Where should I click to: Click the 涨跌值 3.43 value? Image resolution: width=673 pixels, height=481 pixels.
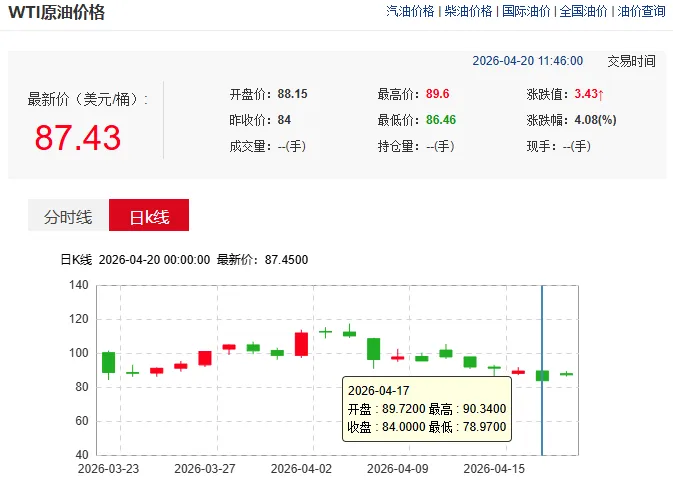pyautogui.click(x=589, y=94)
